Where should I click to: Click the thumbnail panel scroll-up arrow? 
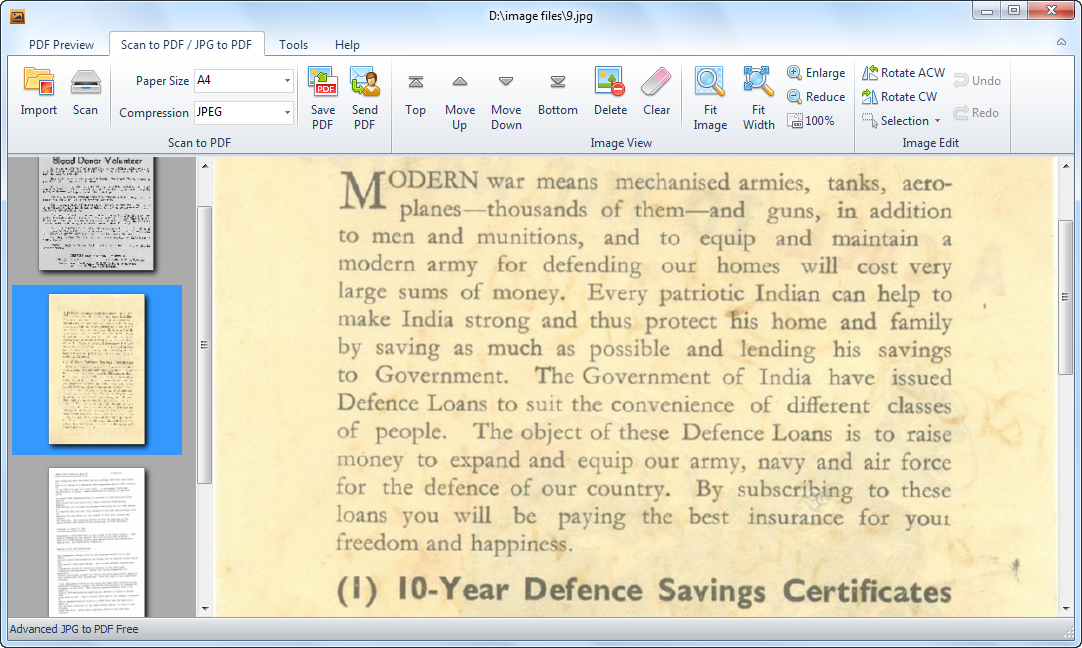click(204, 166)
